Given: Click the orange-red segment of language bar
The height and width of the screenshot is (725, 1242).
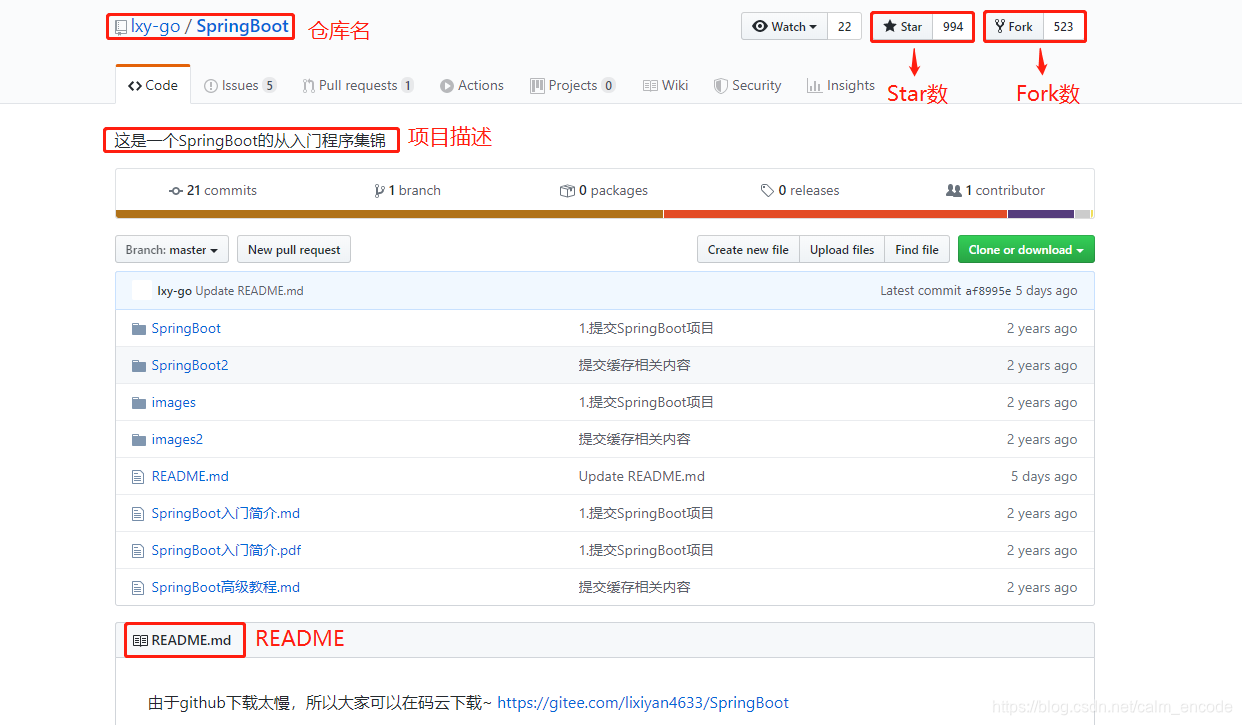Looking at the screenshot, I should coord(835,214).
